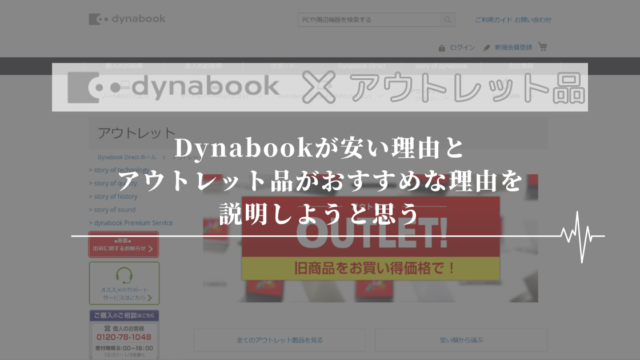Click the lock icon beside ログイン
640x360 pixels.
coord(442,48)
